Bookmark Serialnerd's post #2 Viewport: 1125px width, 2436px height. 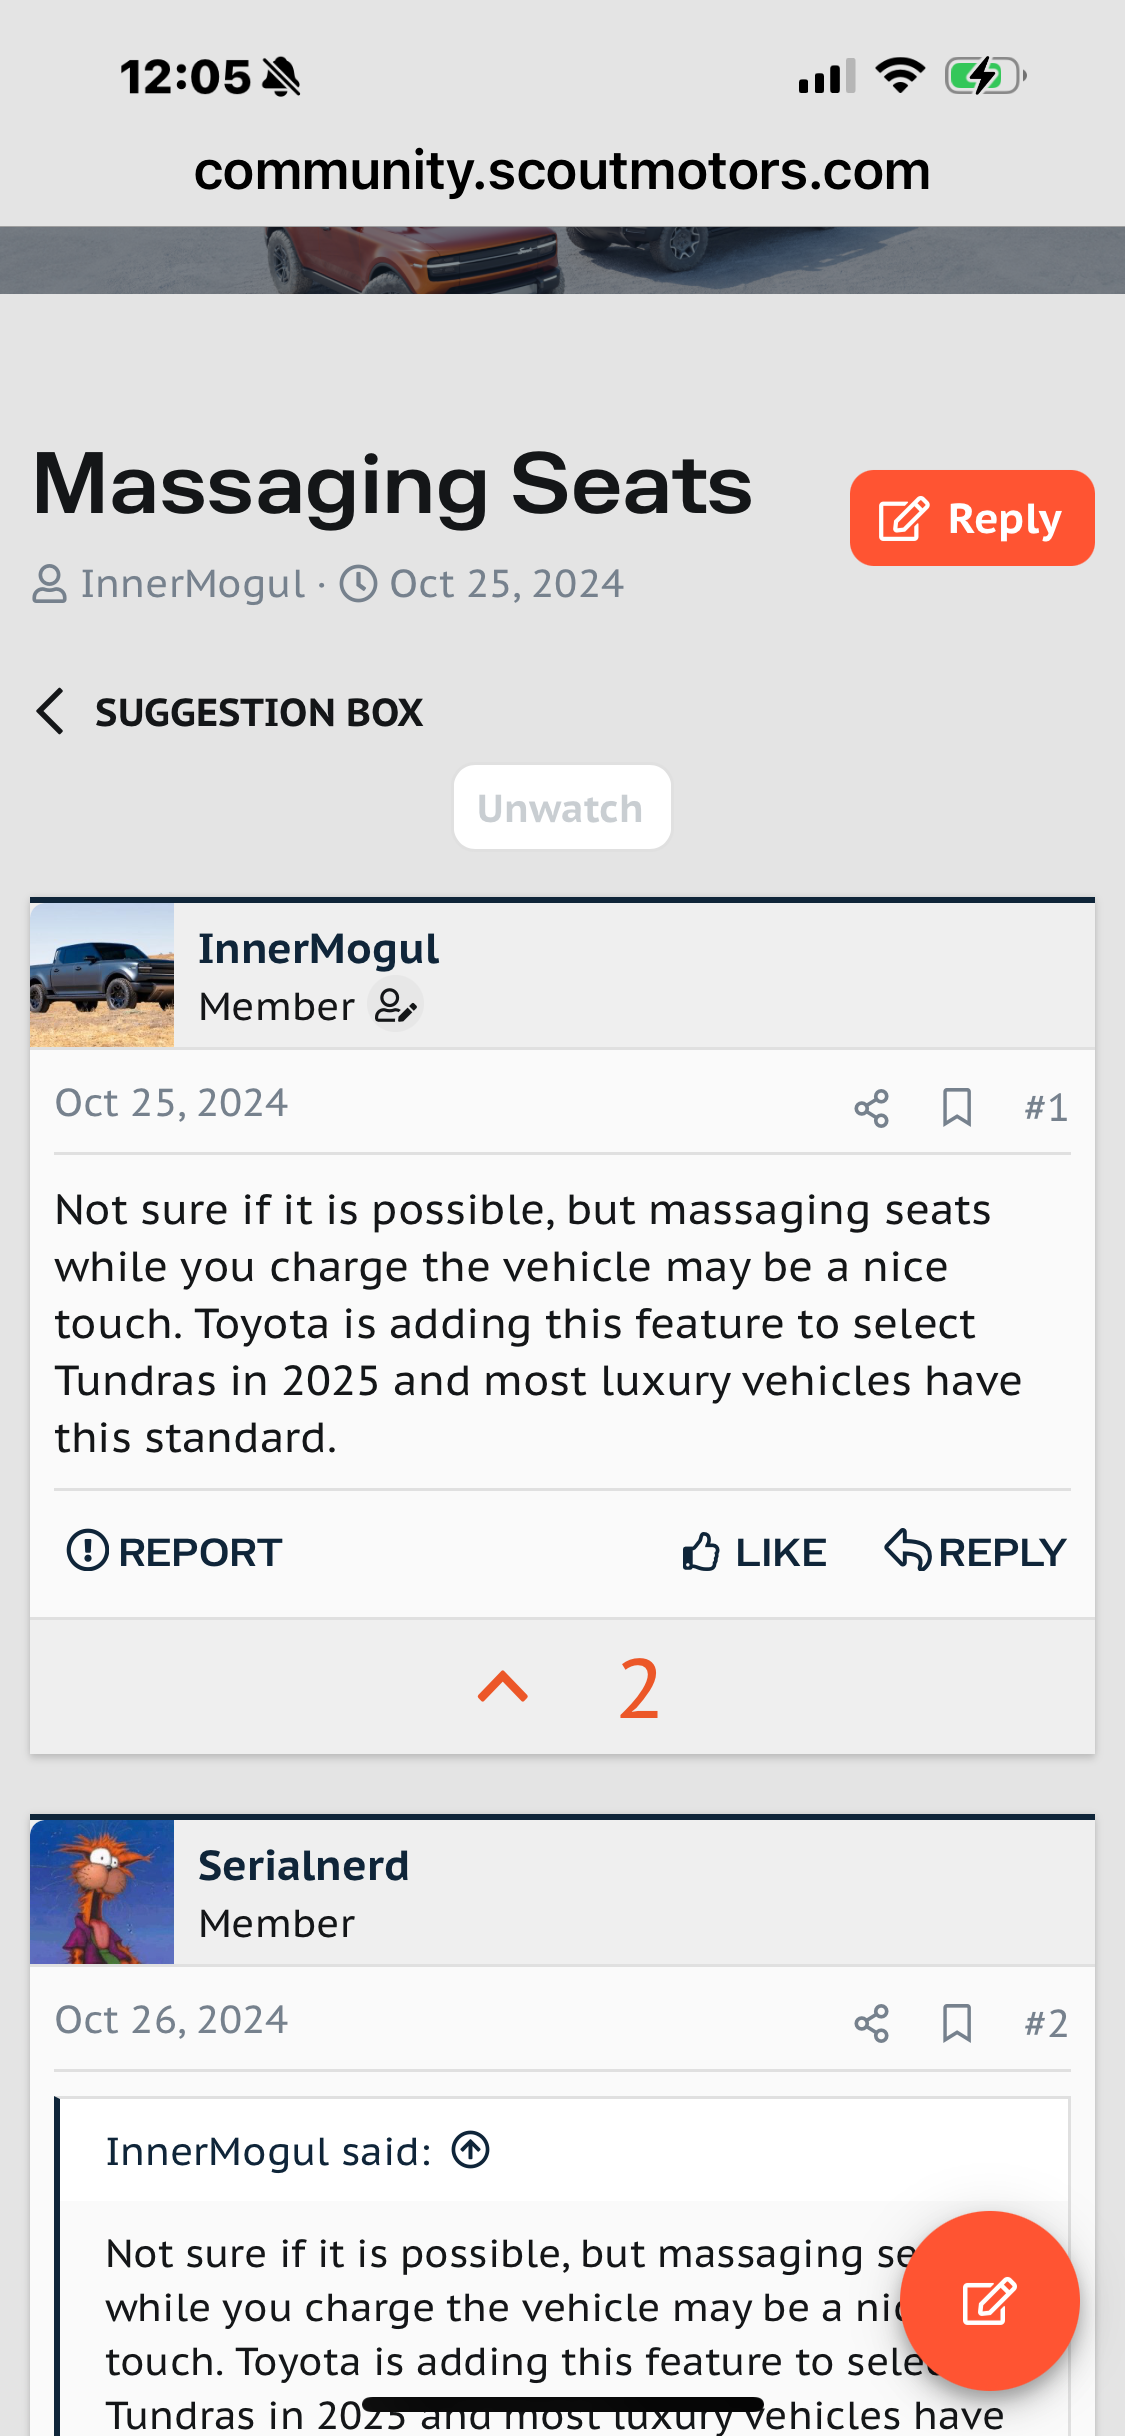coord(957,2023)
